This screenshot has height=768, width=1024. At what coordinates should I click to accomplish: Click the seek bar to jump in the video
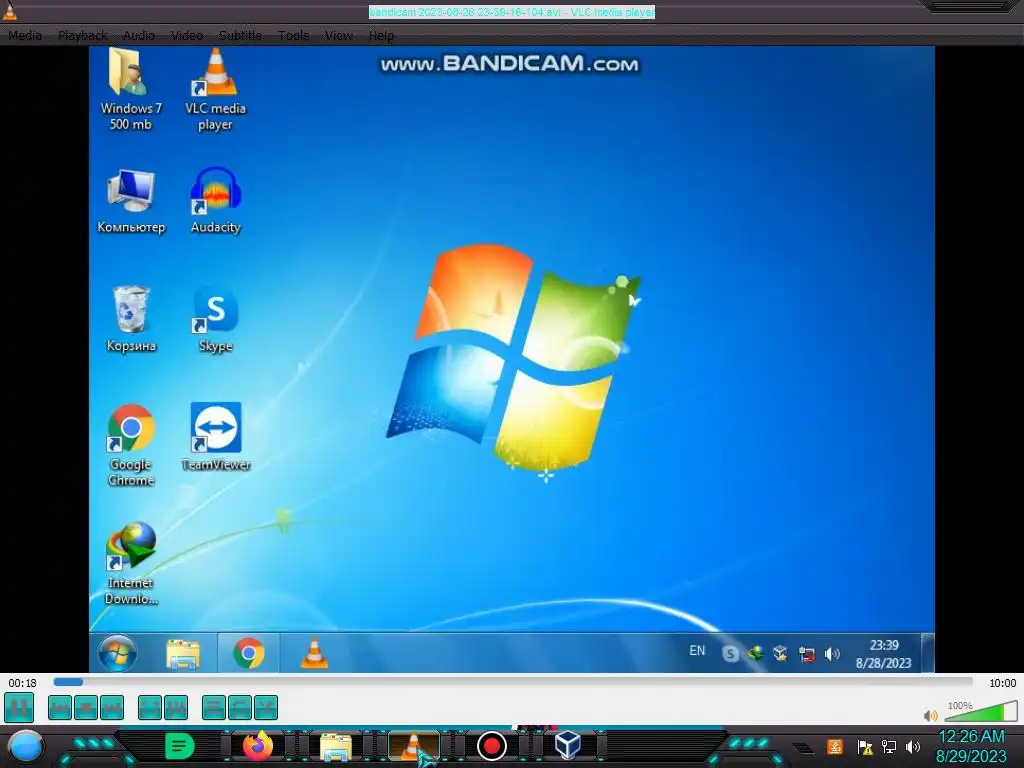click(x=513, y=682)
